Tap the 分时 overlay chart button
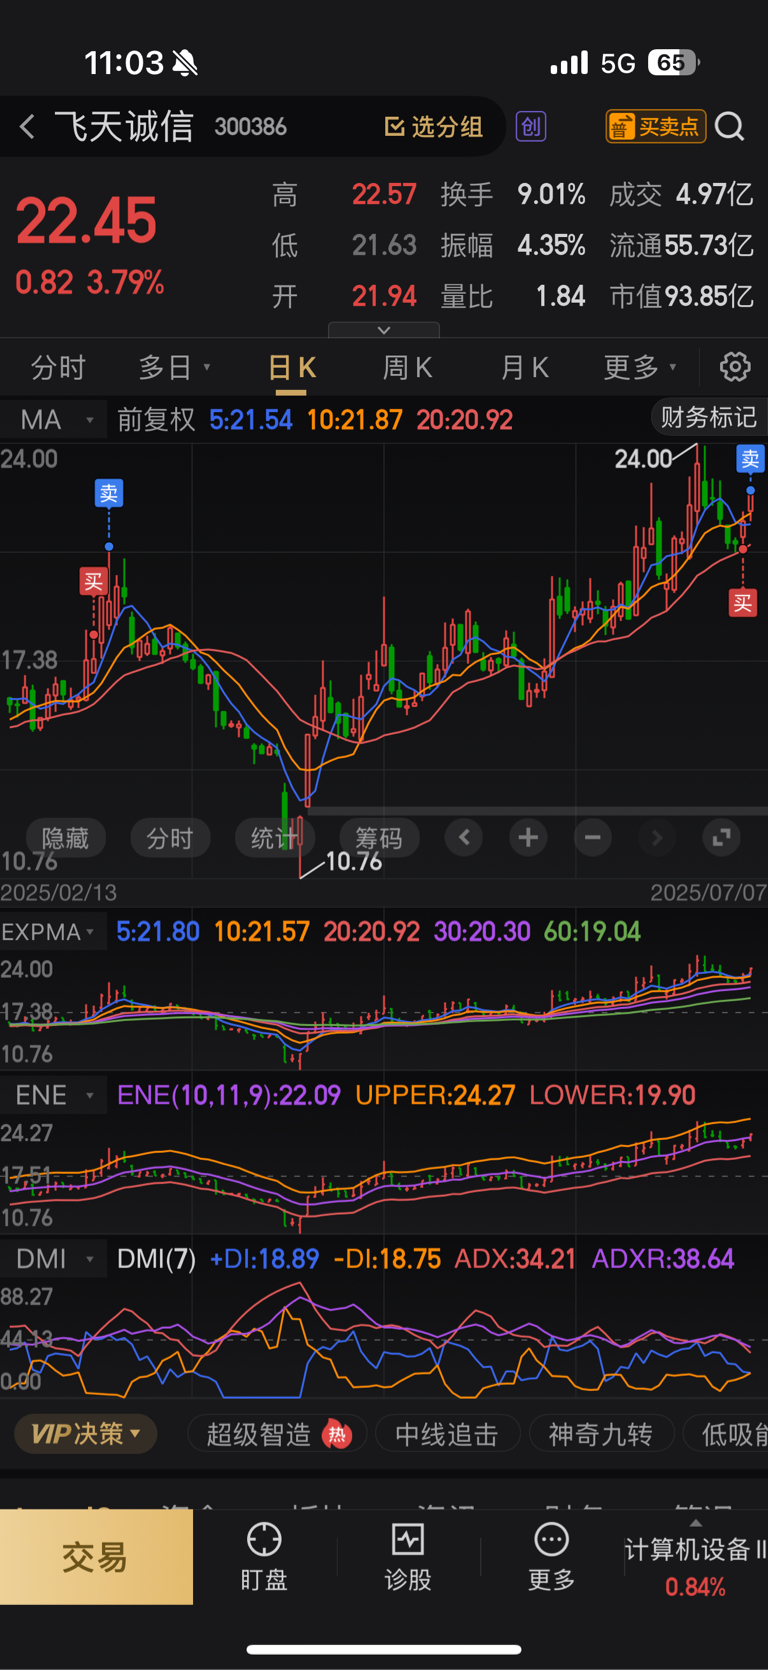This screenshot has height=1670, width=768. pyautogui.click(x=170, y=838)
